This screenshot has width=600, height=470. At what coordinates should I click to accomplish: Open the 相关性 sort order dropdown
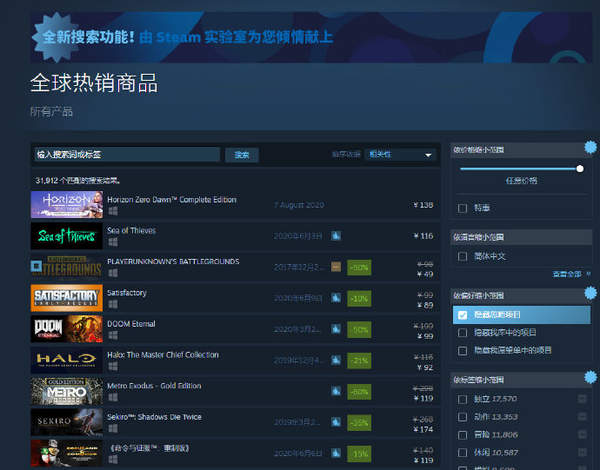point(400,155)
